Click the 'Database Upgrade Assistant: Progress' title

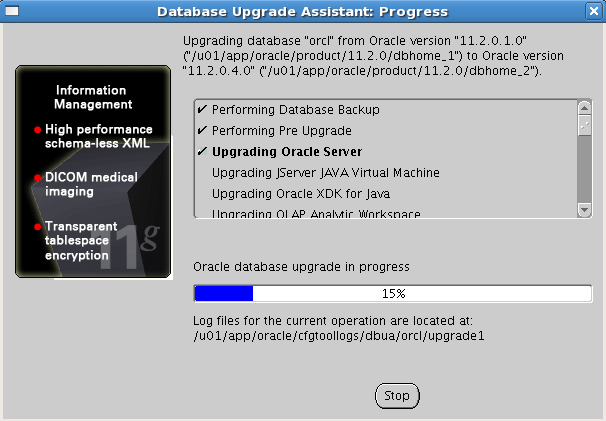pyautogui.click(x=303, y=12)
